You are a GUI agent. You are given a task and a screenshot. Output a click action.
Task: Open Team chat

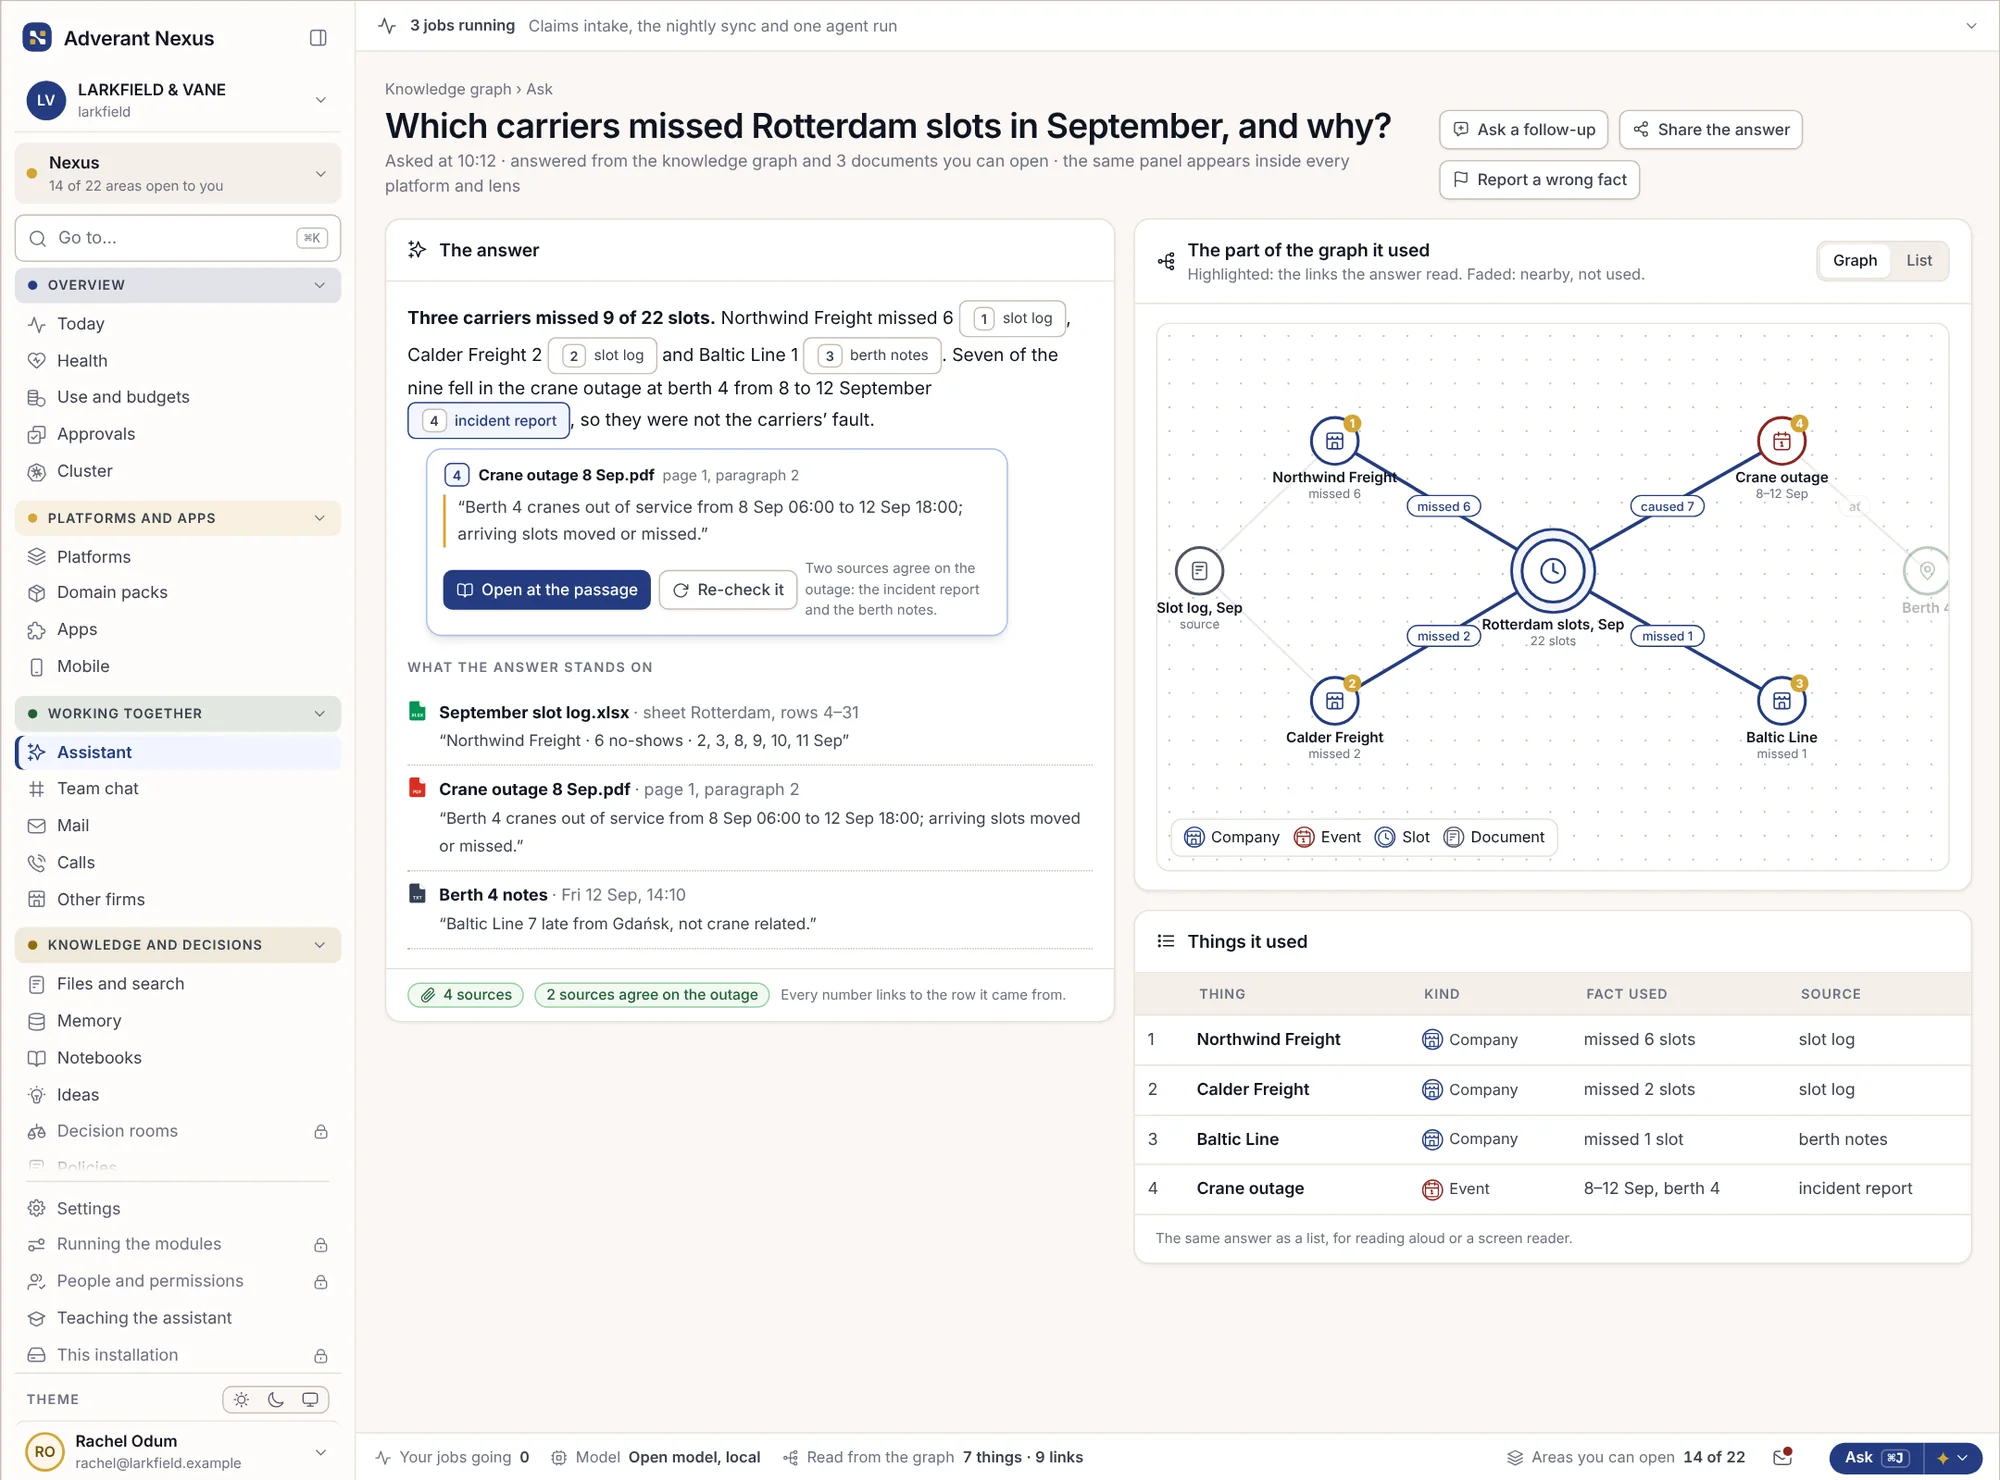[x=178, y=789]
